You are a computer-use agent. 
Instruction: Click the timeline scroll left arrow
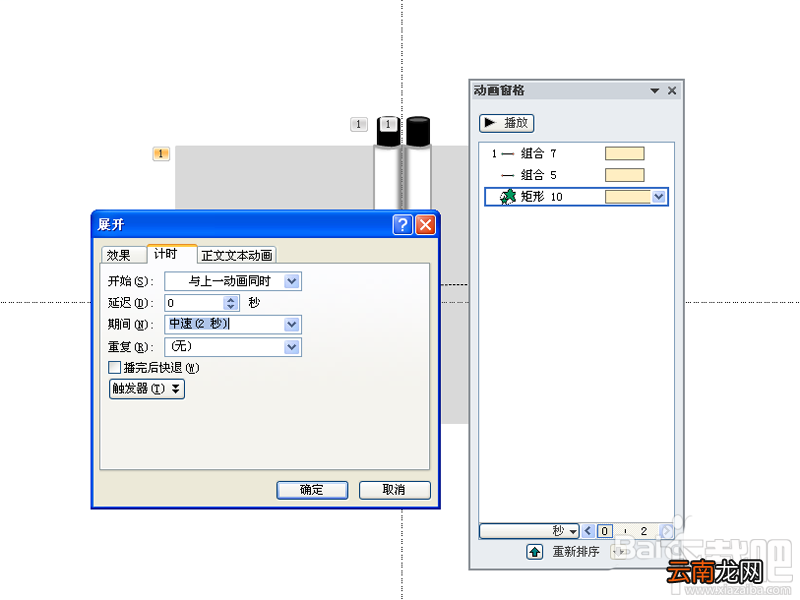coord(588,531)
